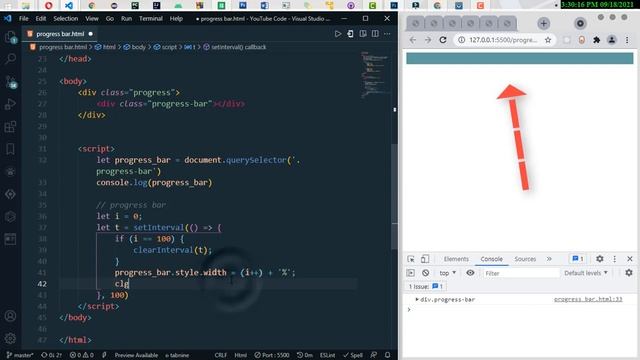The image size is (640, 360).
Task: Open the html breadcrumb dropdown
Action: [105, 47]
